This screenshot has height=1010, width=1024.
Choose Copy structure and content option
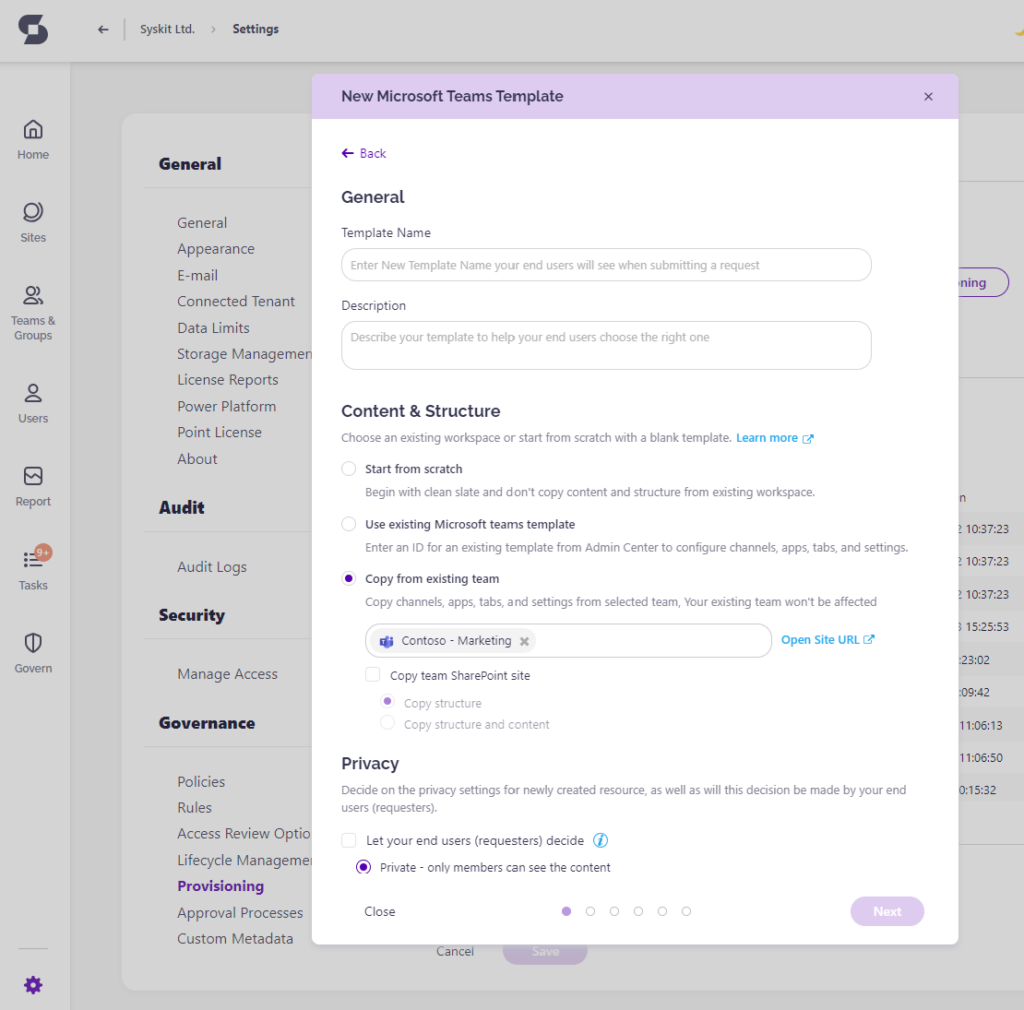pyautogui.click(x=387, y=723)
